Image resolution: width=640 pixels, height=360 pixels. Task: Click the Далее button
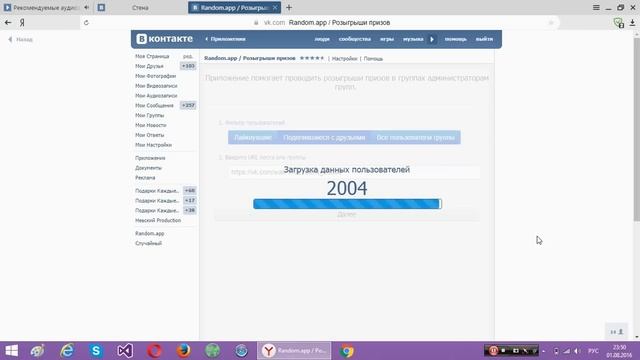(347, 214)
